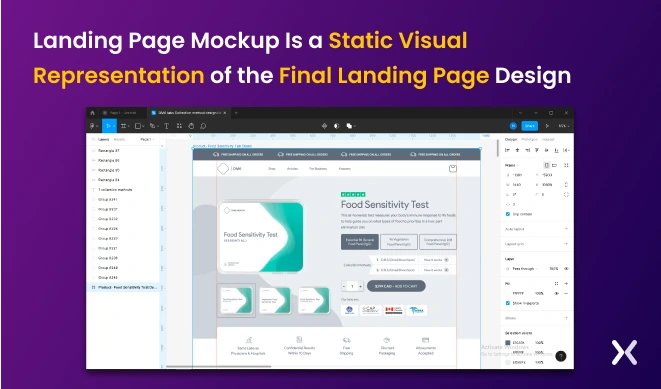Screen dimensions: 661x389
Task: Open the Layers tab
Action: [x=104, y=139]
